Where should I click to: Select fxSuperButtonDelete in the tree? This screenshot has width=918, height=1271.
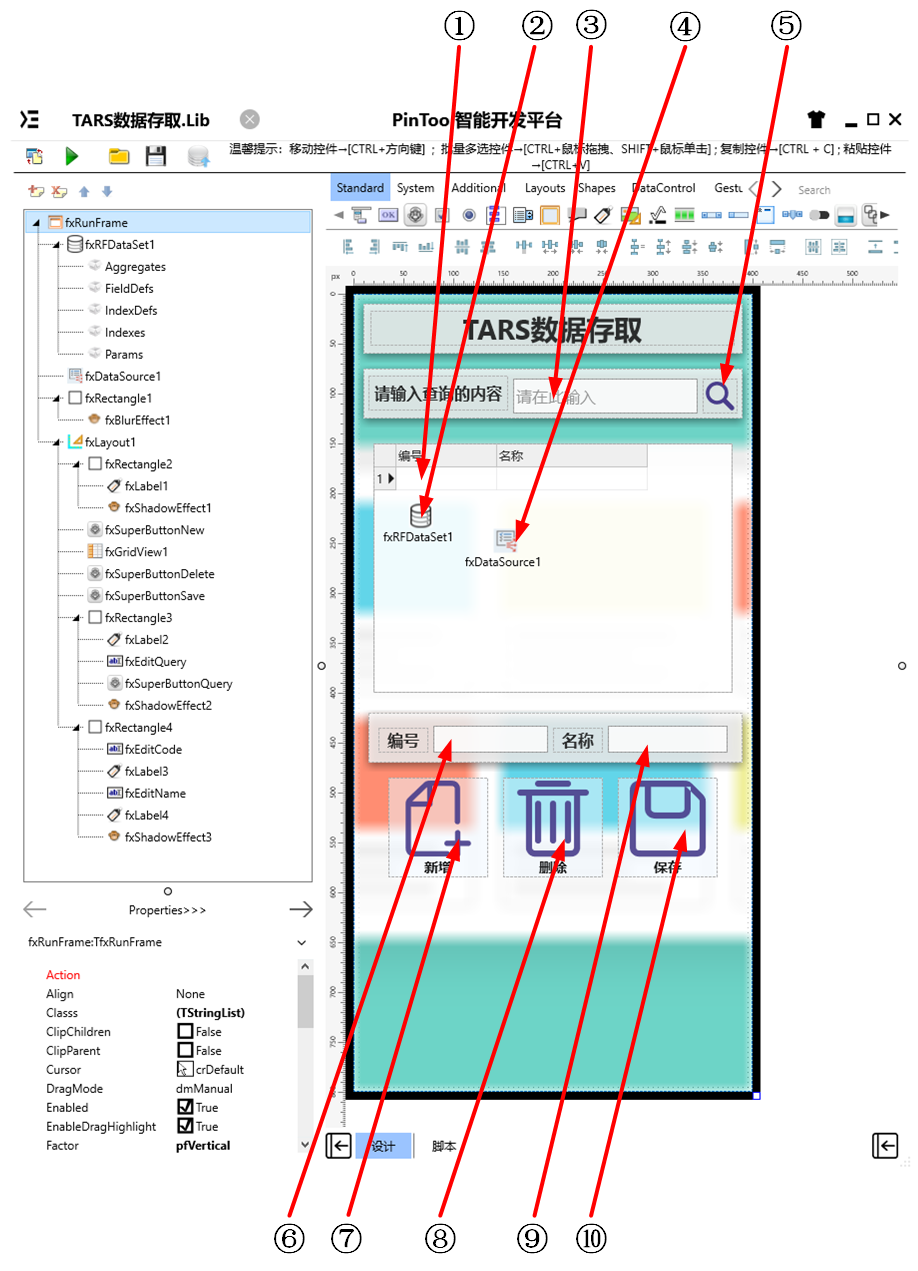[160, 574]
